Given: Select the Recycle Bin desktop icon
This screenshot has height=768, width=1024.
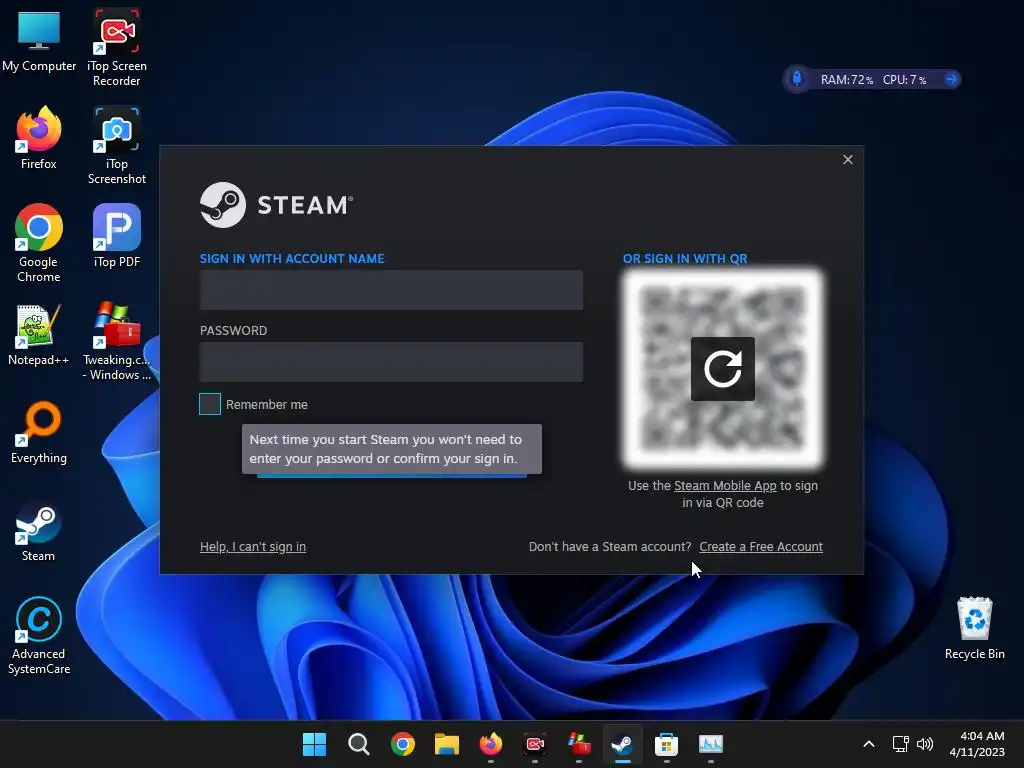Looking at the screenshot, I should pos(974,628).
